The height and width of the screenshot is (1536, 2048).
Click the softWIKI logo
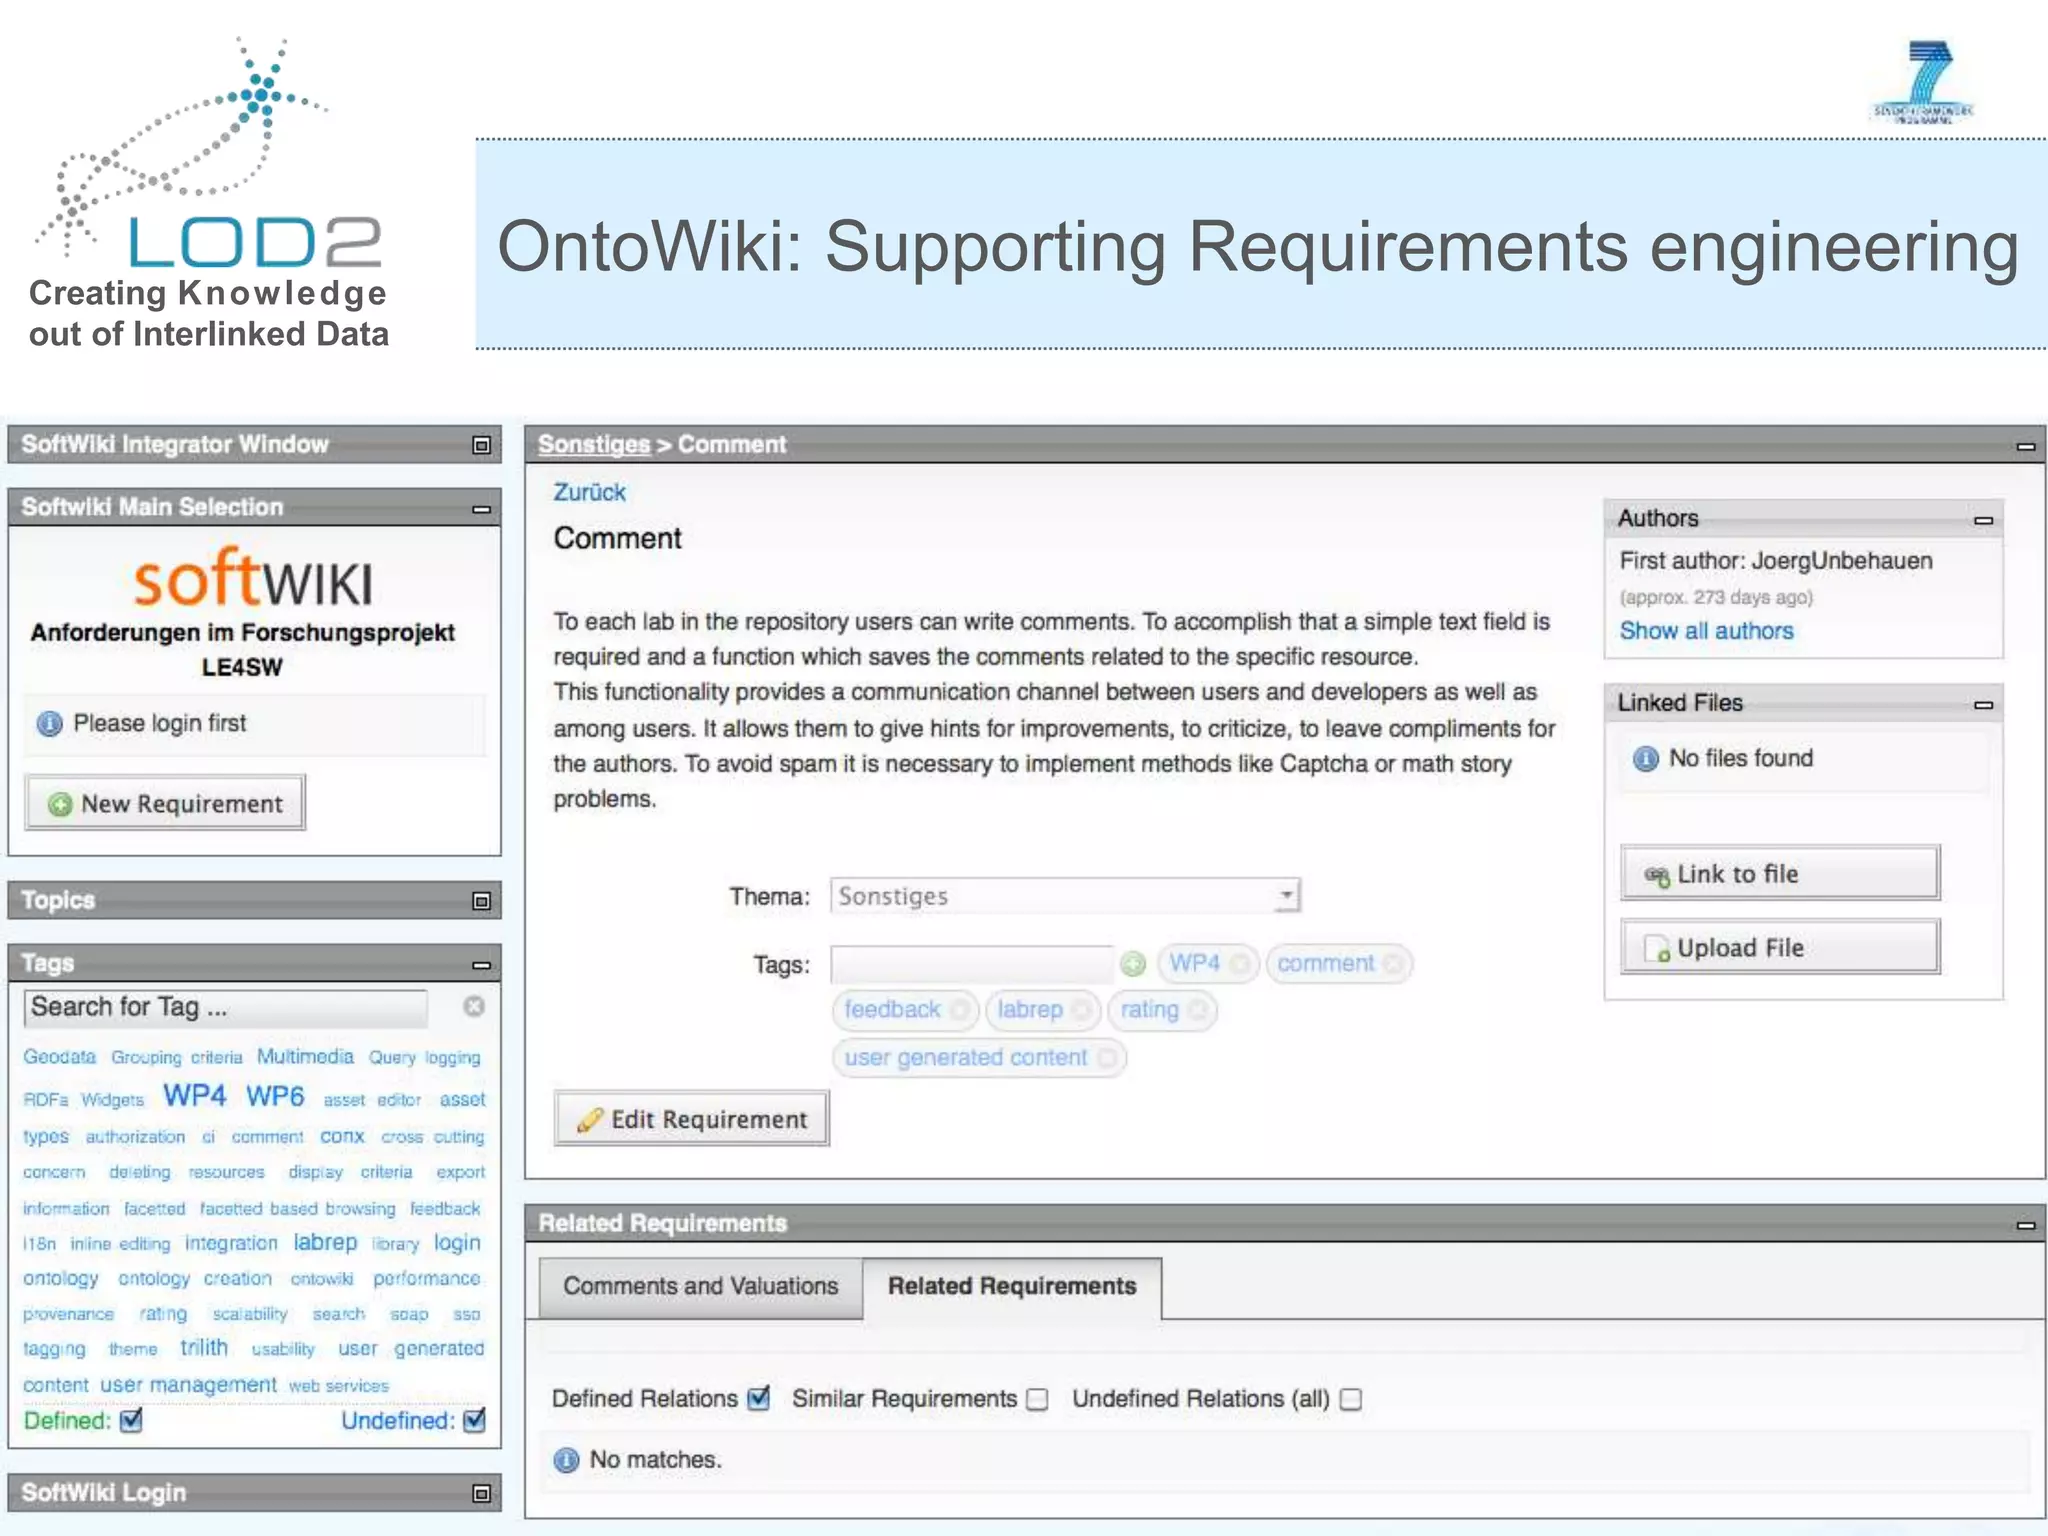(253, 577)
